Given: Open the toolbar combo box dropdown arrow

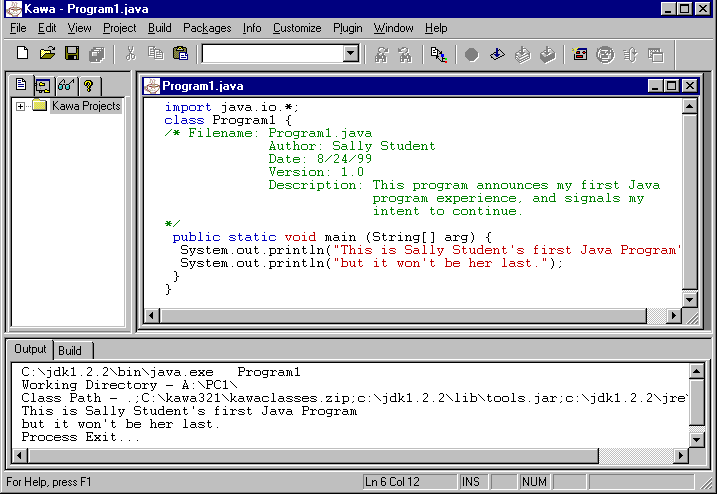Looking at the screenshot, I should point(351,54).
